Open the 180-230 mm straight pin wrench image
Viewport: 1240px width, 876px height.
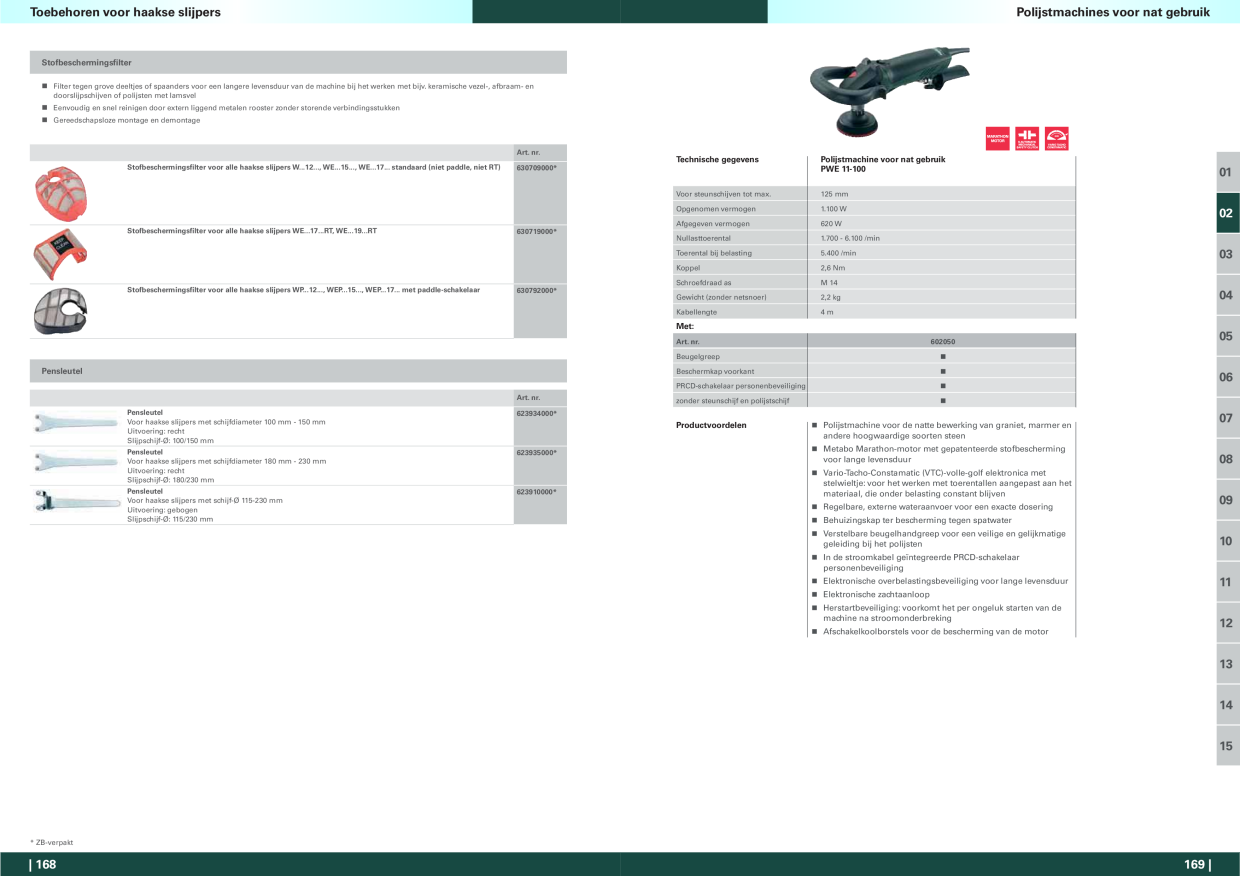pyautogui.click(x=76, y=461)
